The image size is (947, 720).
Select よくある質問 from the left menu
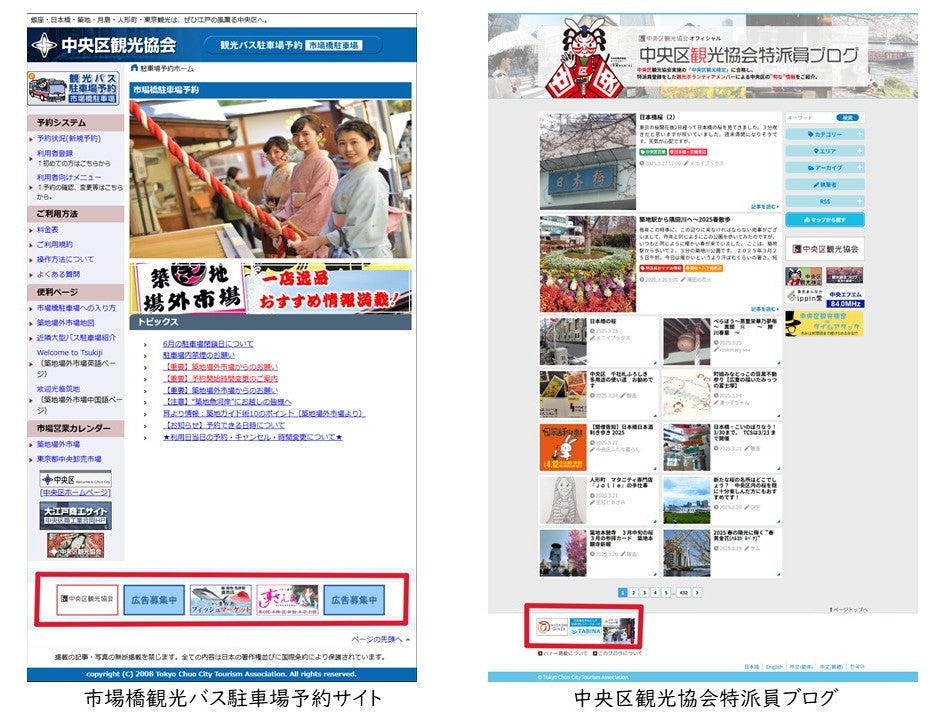click(x=58, y=274)
